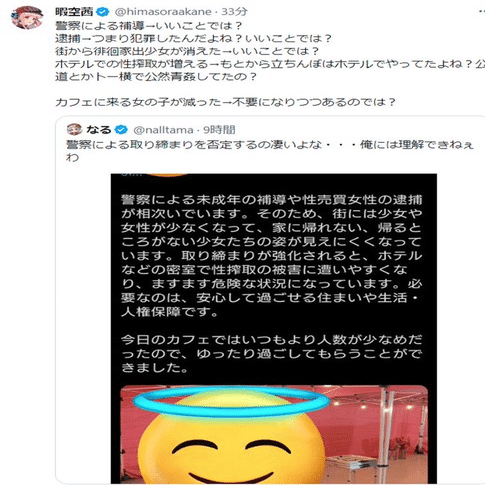Click the paragraph 今日のカフェでは in the image
The image size is (485, 485).
(x=272, y=353)
